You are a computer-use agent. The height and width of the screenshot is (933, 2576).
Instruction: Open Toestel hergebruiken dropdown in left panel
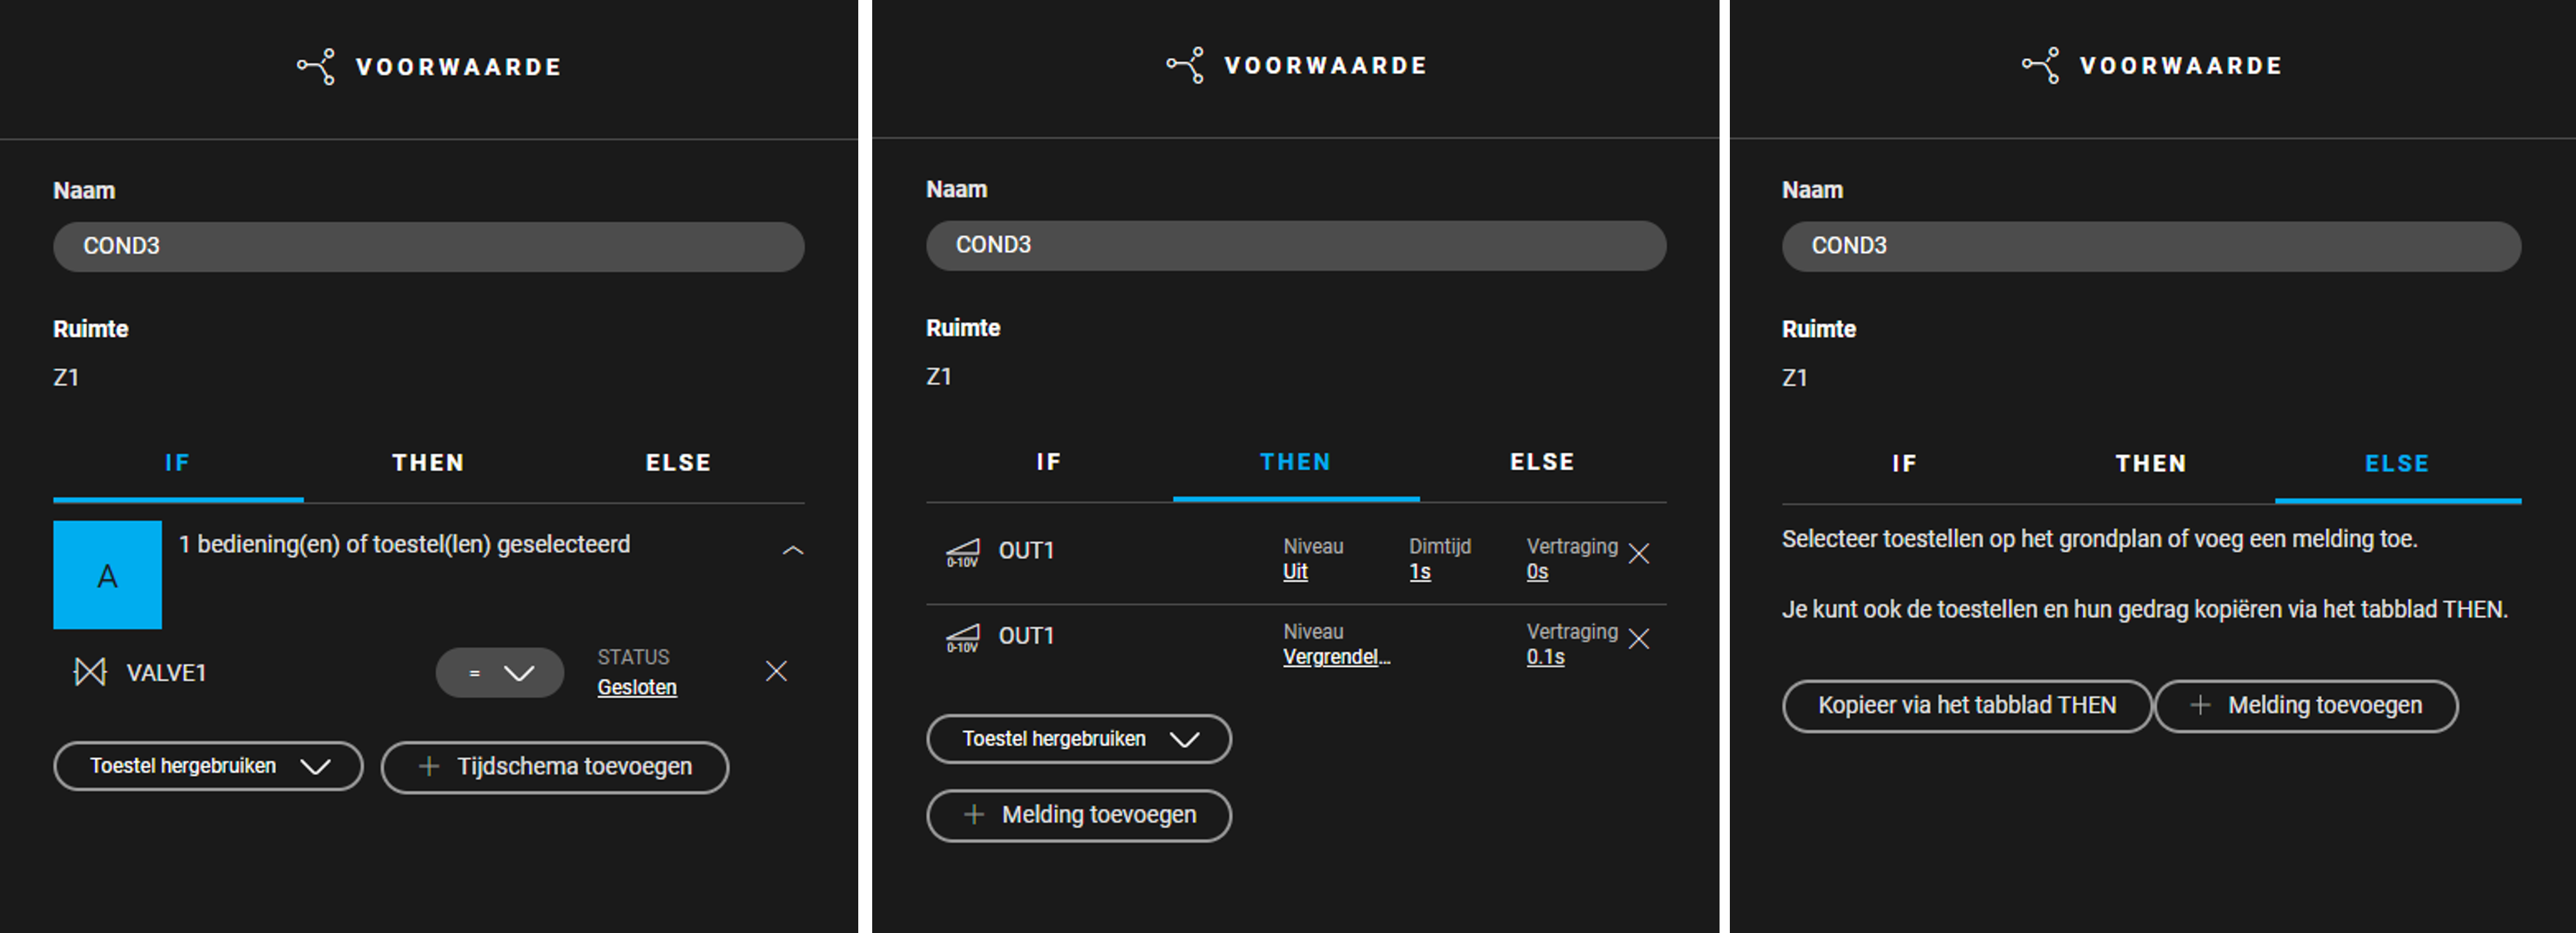(x=208, y=766)
